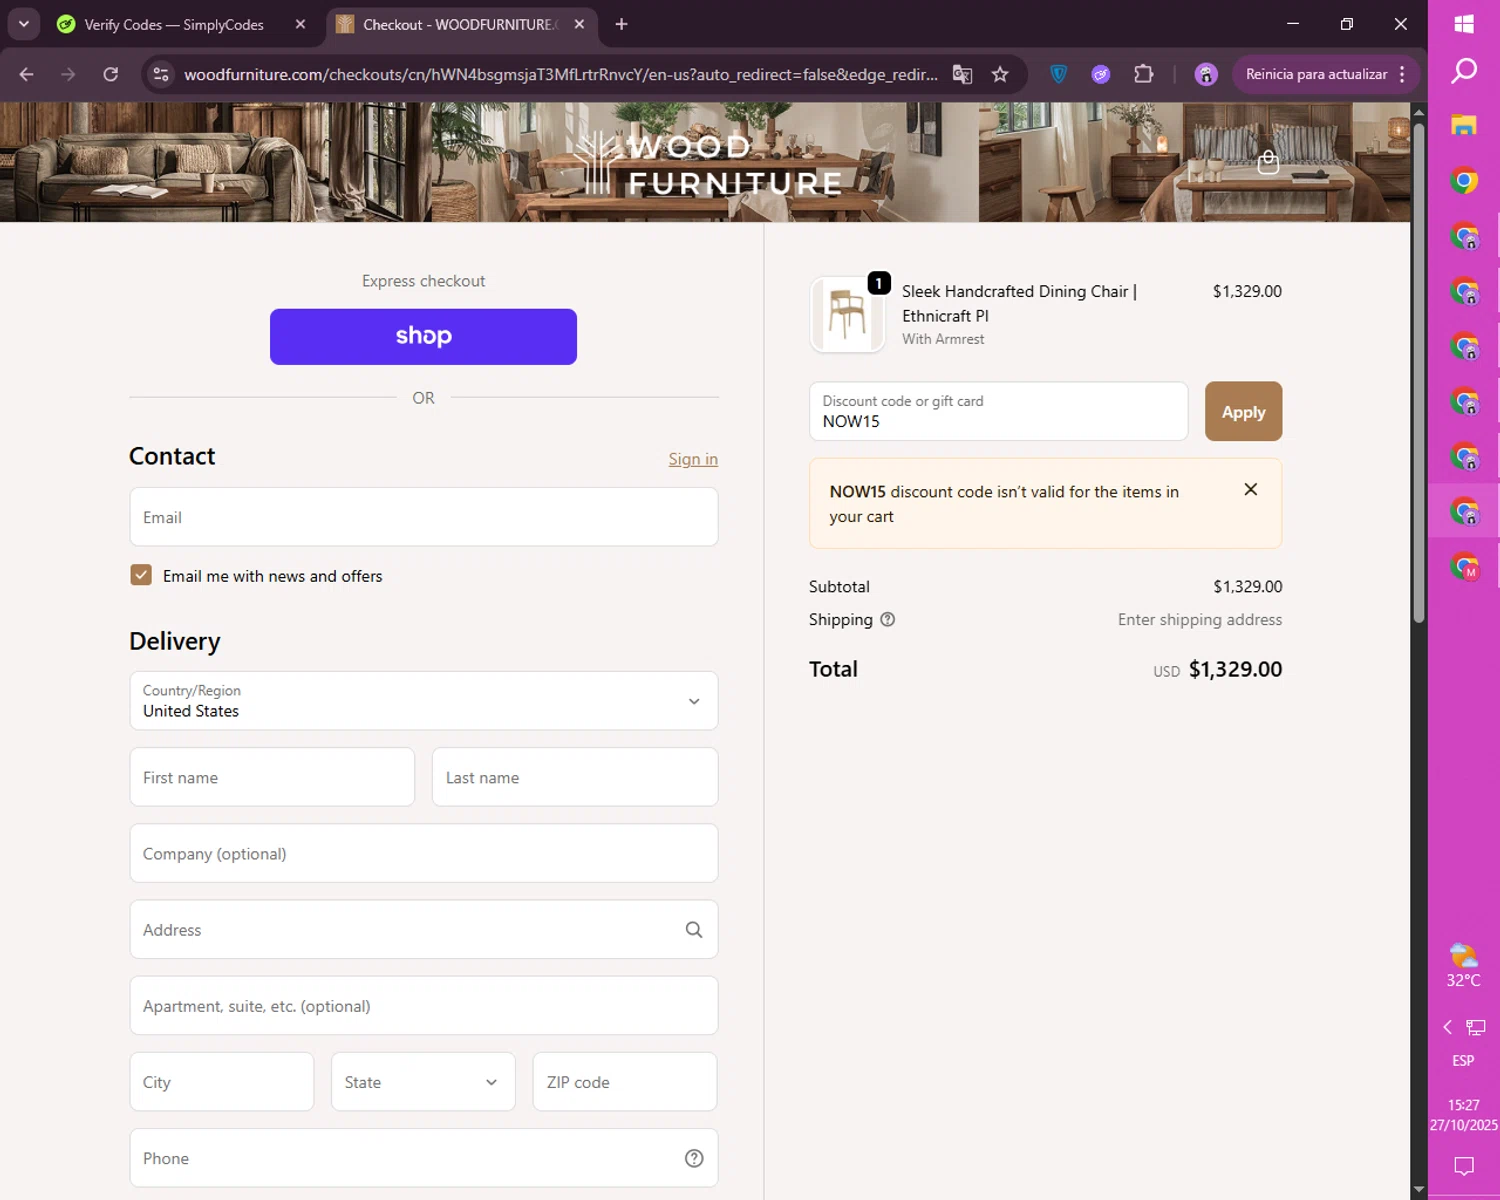The height and width of the screenshot is (1200, 1500).
Task: Click the Shipping help question icon
Action: [887, 619]
